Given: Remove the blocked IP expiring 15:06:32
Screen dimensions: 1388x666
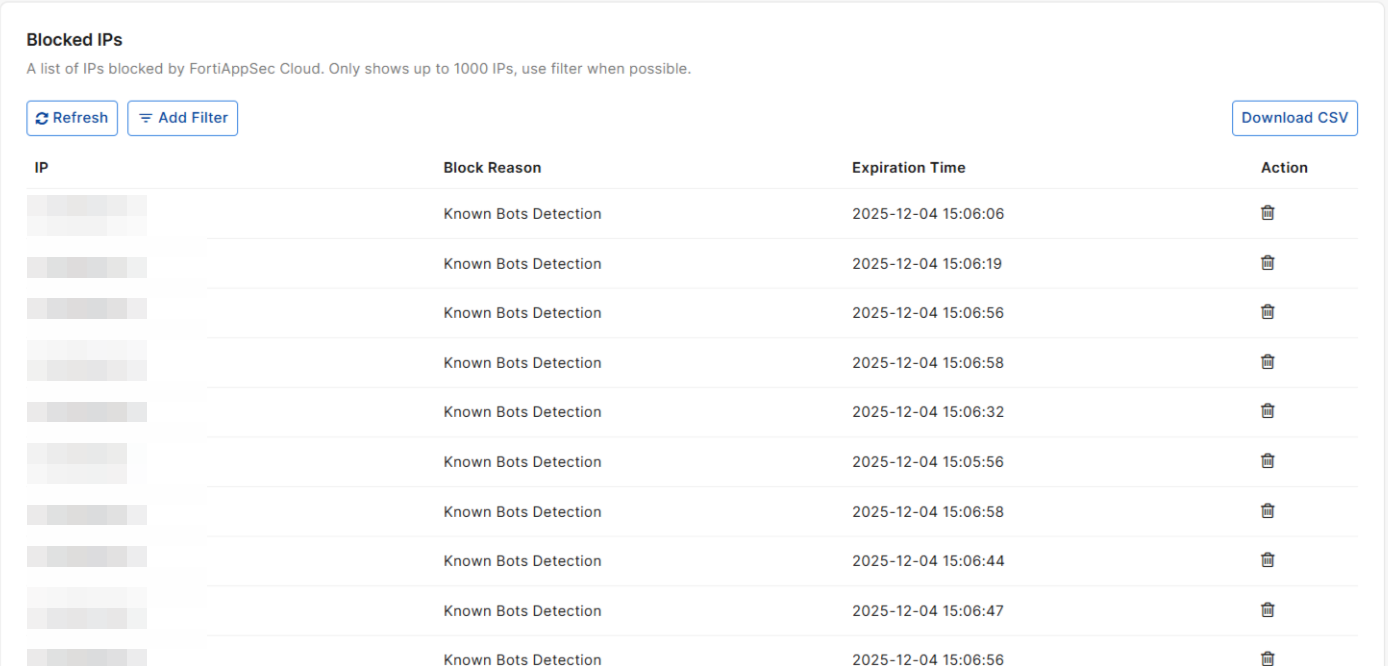Looking at the screenshot, I should click(x=1267, y=411).
